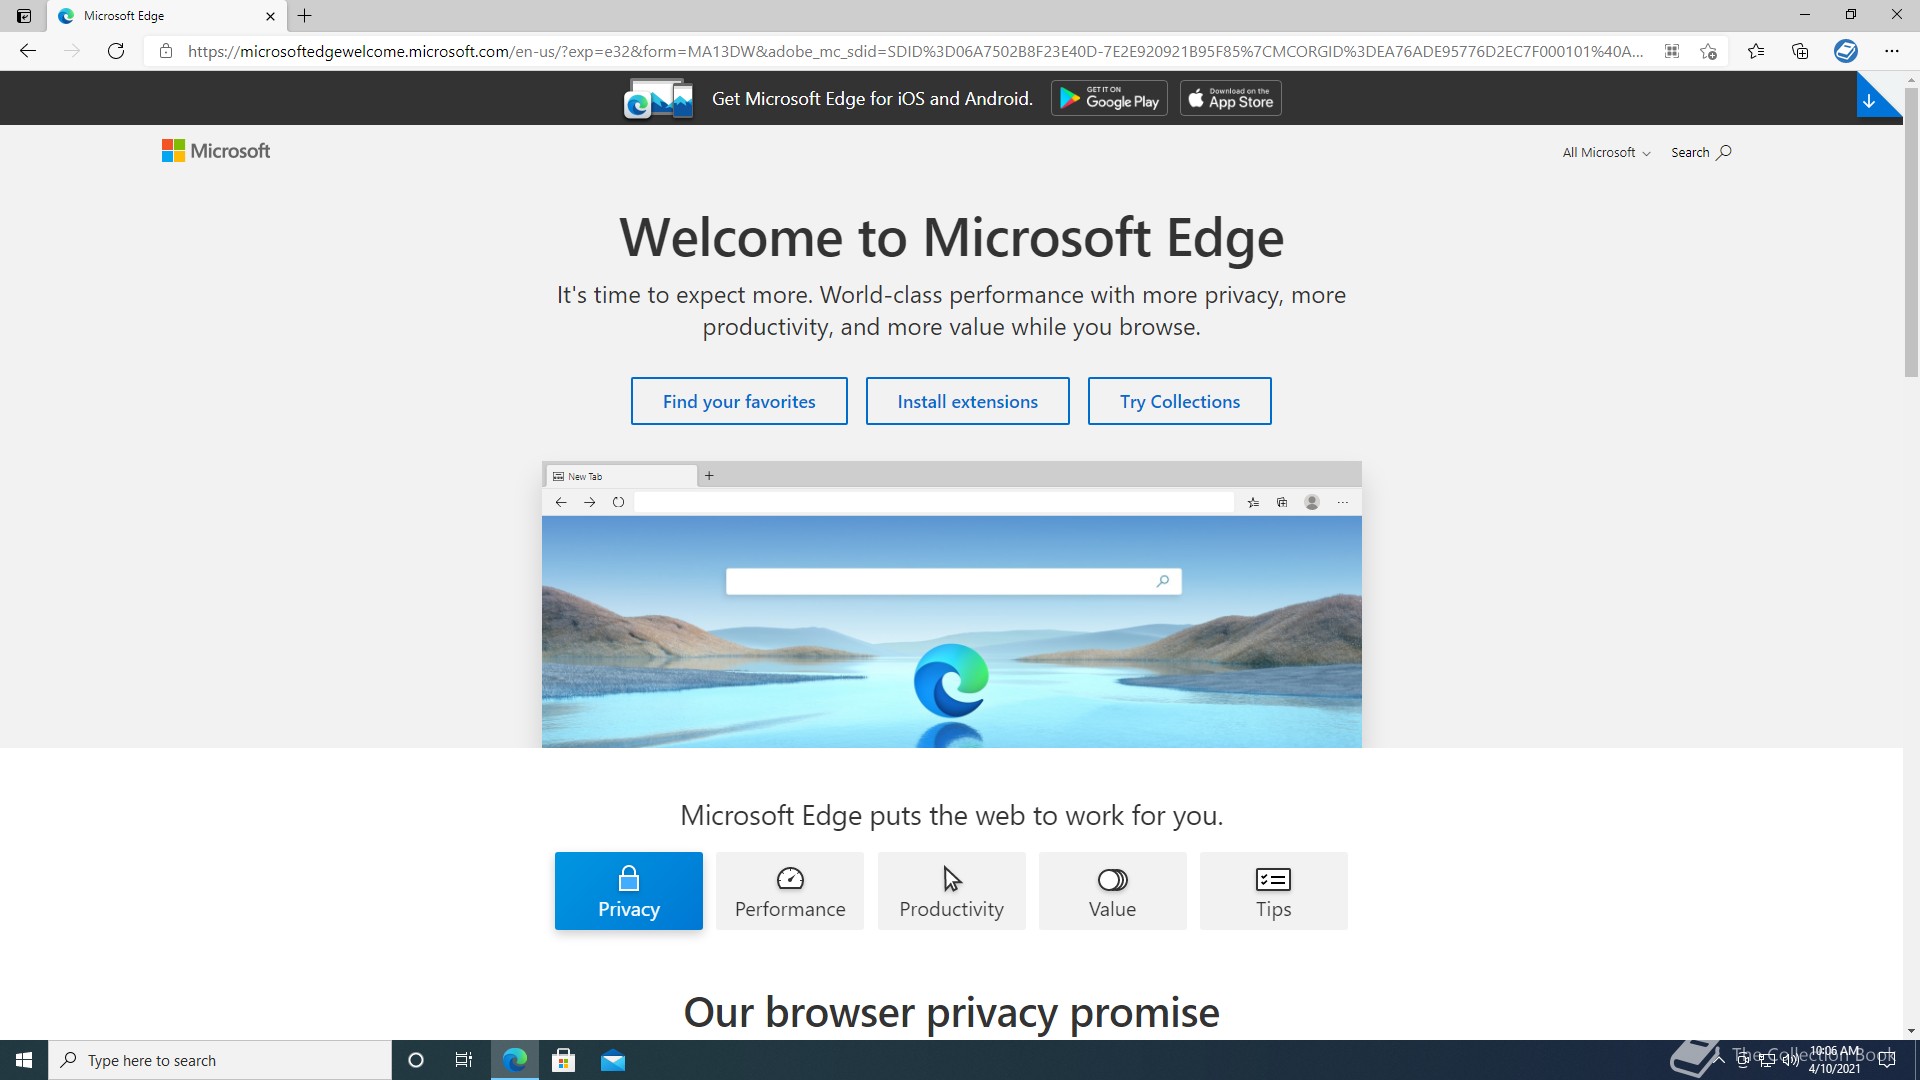The height and width of the screenshot is (1080, 1920).
Task: Close the Microsoft Edge tab
Action: 270,16
